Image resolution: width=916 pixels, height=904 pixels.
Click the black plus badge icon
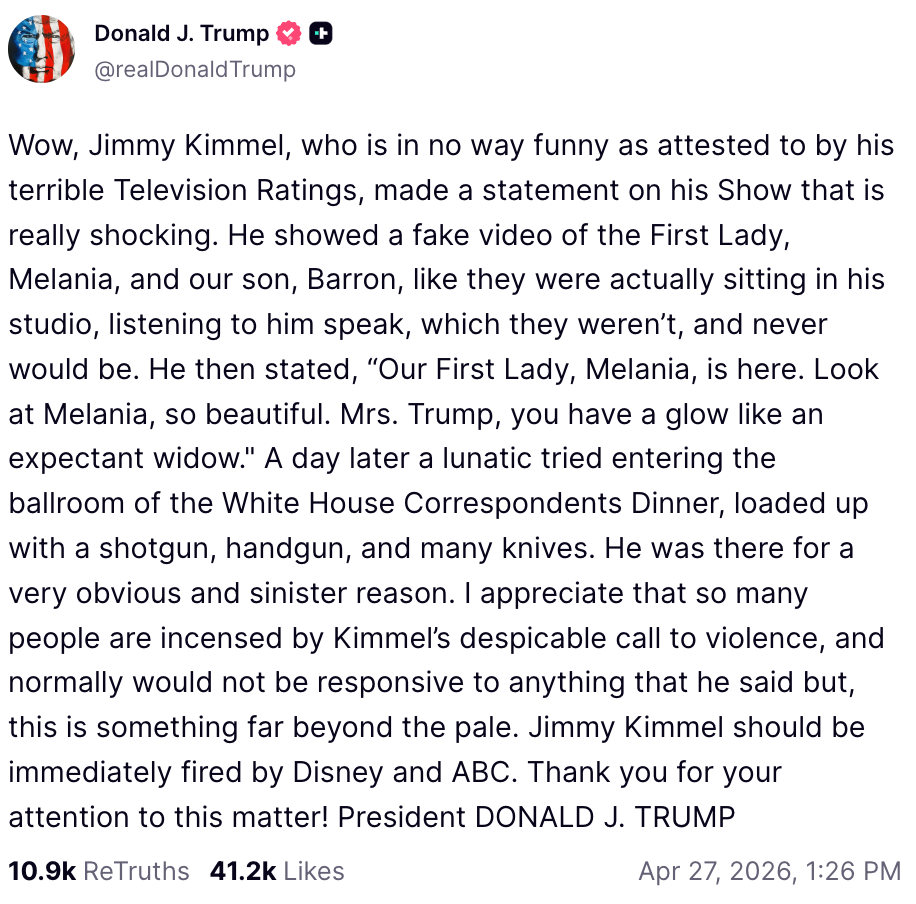[320, 34]
